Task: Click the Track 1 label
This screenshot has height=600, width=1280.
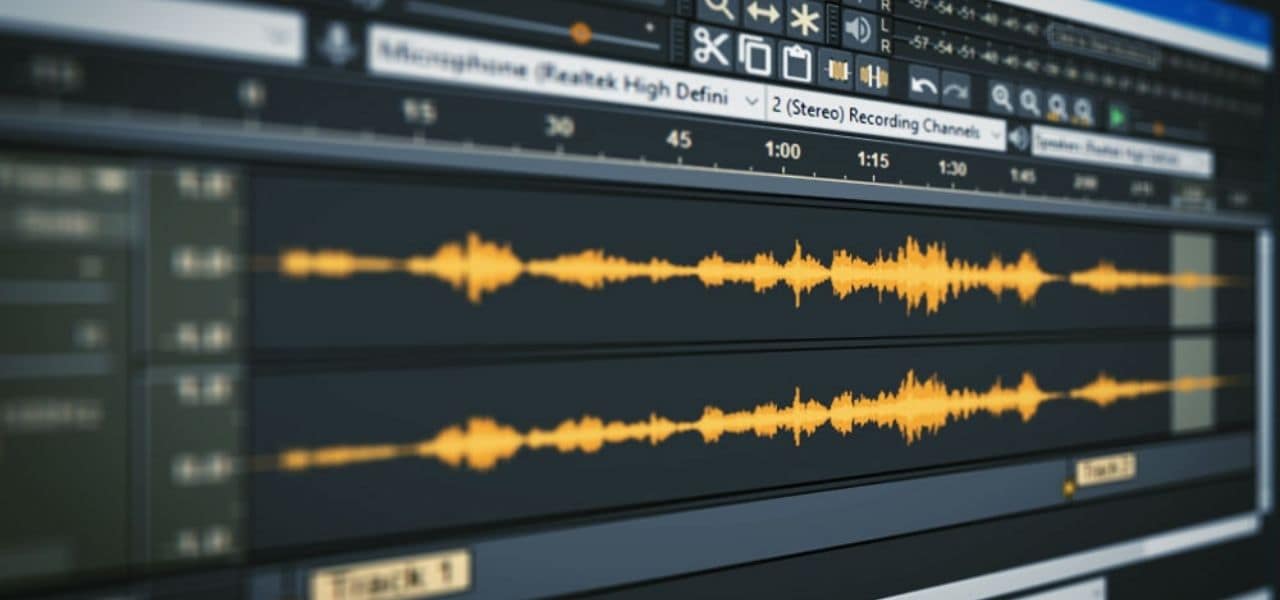Action: [390, 575]
